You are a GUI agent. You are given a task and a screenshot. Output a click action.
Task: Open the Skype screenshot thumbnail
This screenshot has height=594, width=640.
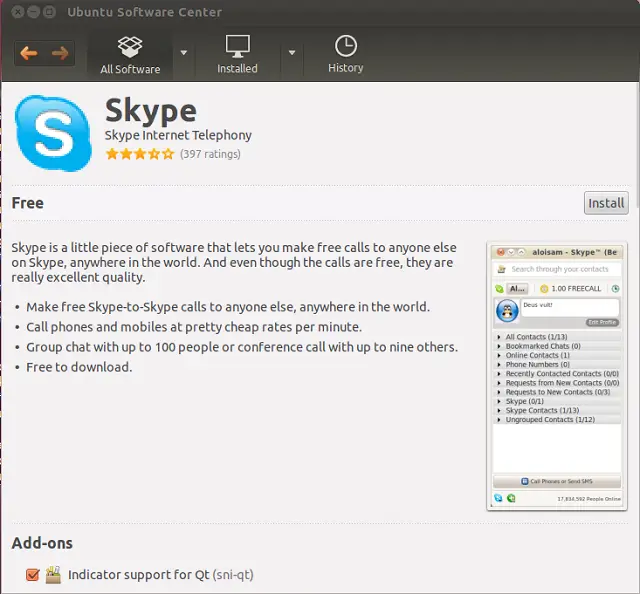click(557, 376)
